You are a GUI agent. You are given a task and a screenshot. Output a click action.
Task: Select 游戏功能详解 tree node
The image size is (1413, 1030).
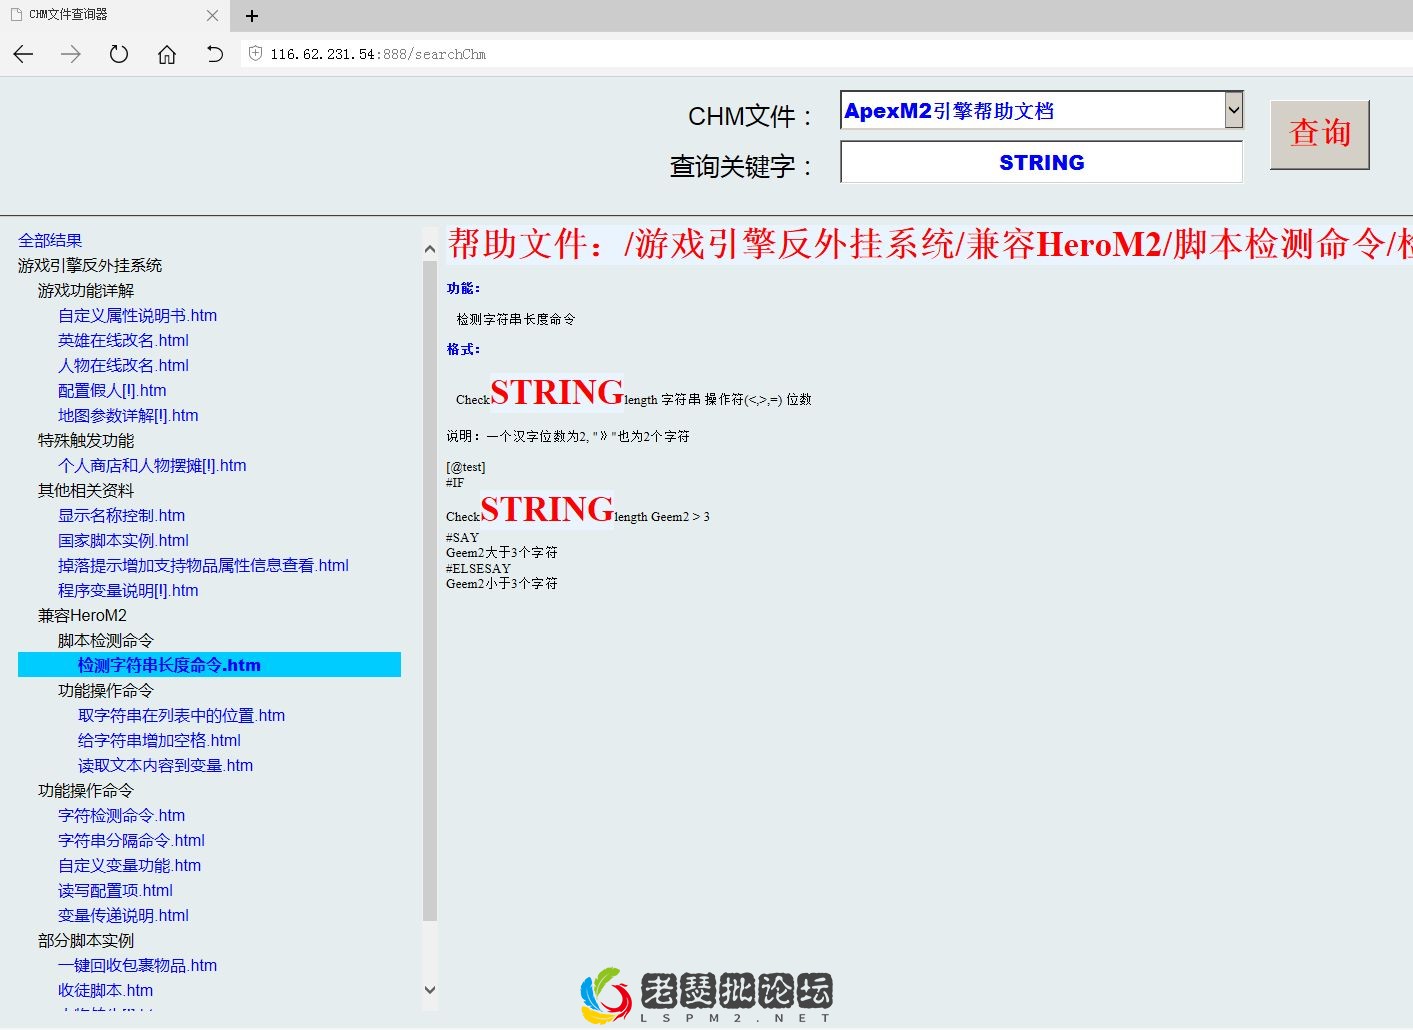pyautogui.click(x=86, y=290)
